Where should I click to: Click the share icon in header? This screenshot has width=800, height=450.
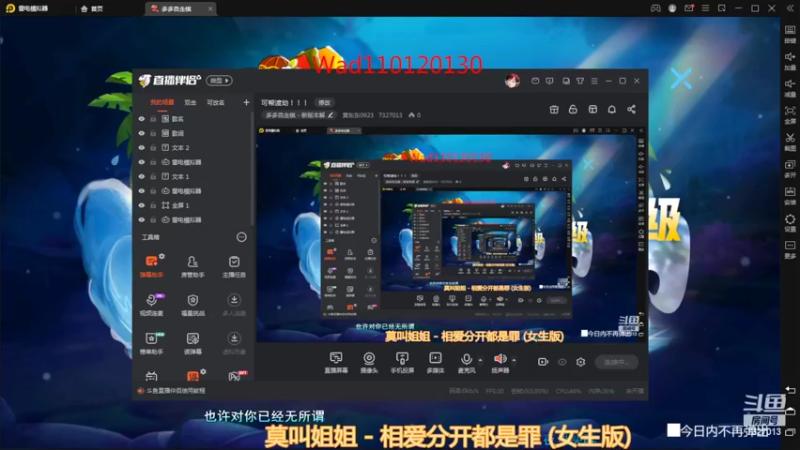[631, 109]
